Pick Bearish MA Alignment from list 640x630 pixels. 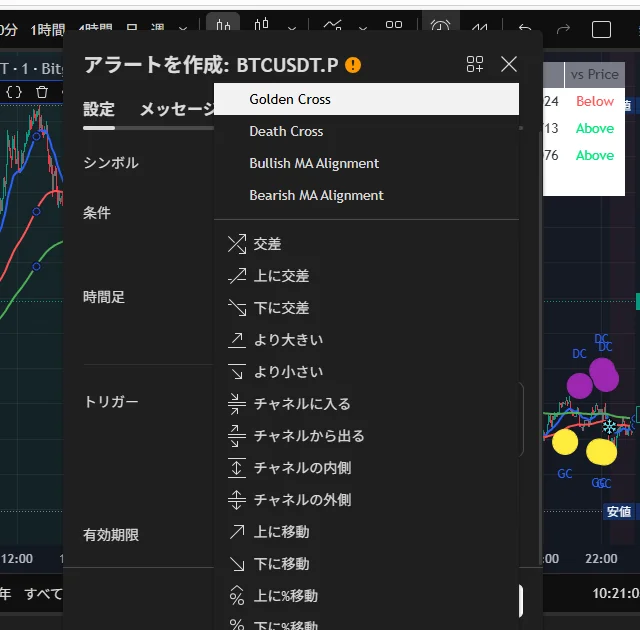(x=316, y=195)
